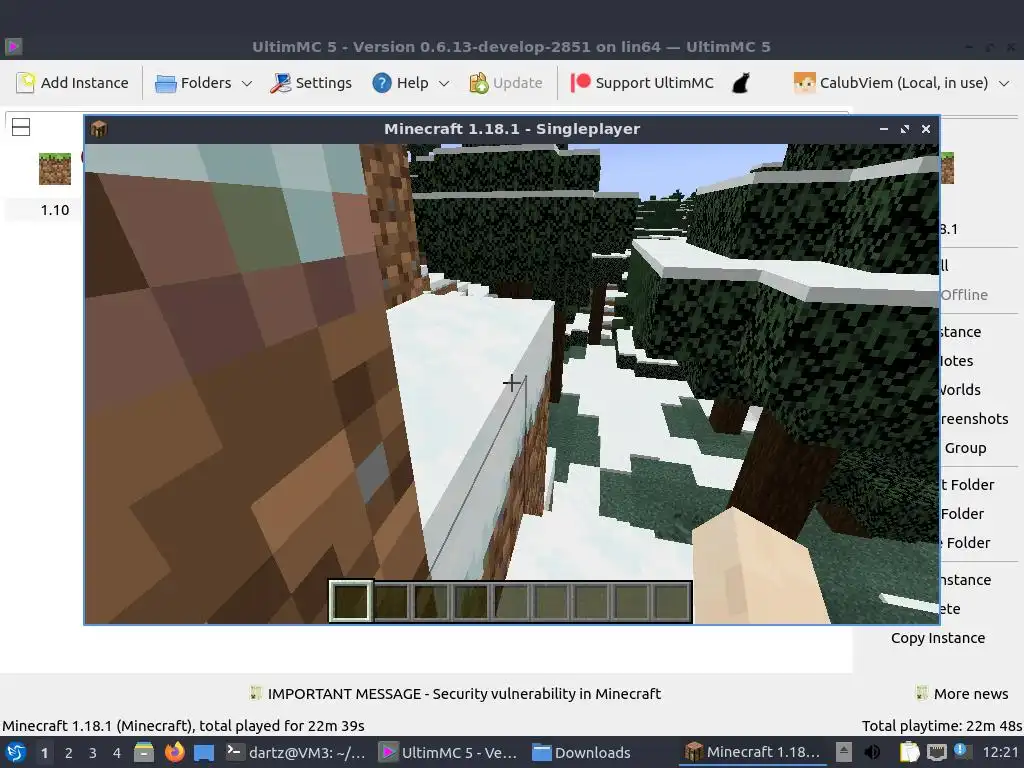Select the 1.10 instance grass block icon
The width and height of the screenshot is (1024, 768).
coord(55,168)
